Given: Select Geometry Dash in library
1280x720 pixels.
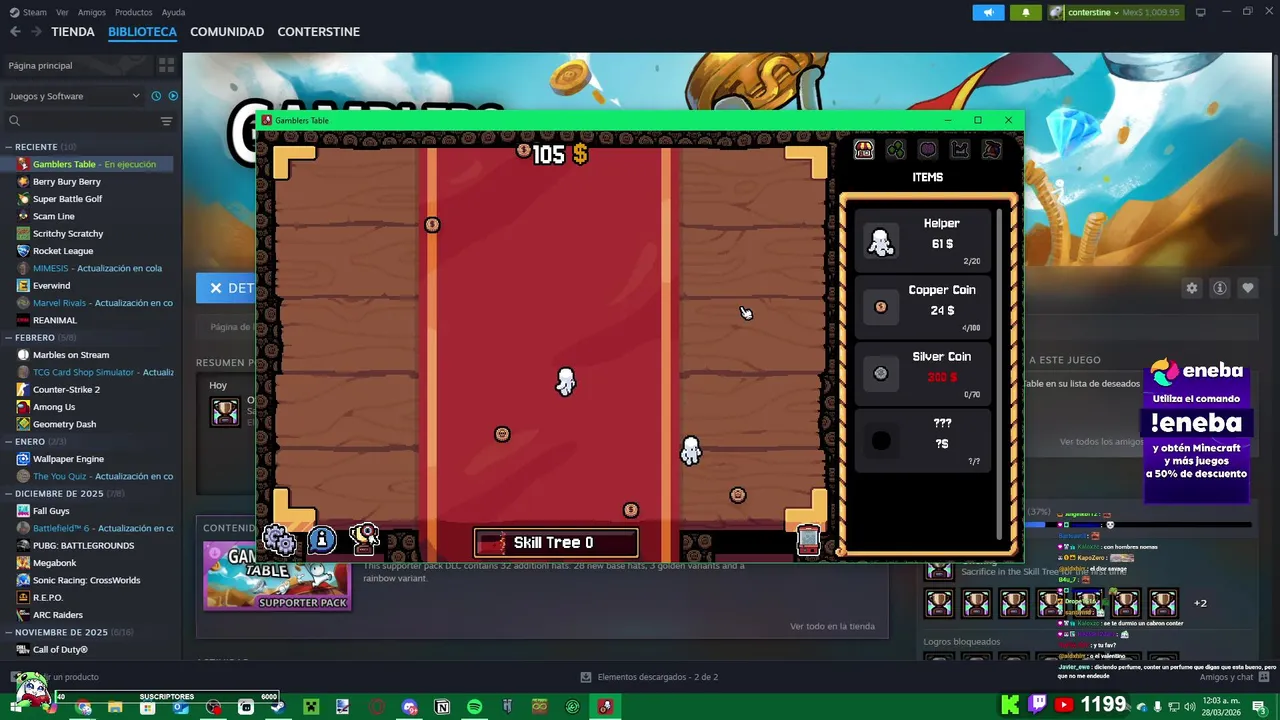Looking at the screenshot, I should (64, 424).
